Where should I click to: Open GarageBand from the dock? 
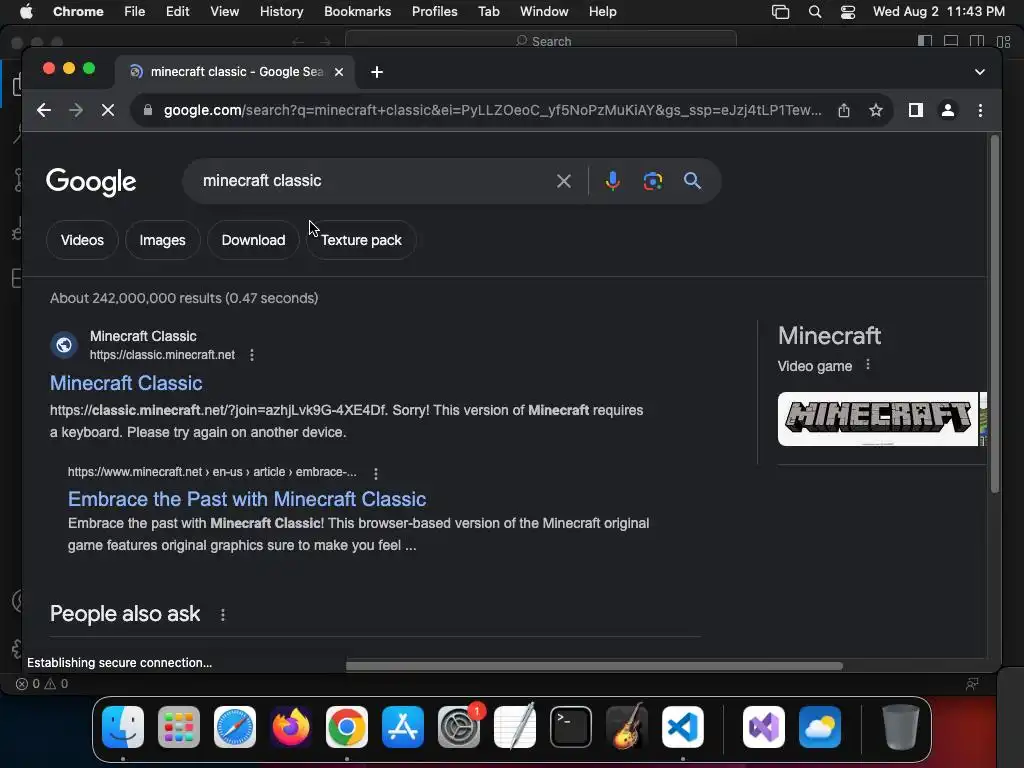coord(627,727)
